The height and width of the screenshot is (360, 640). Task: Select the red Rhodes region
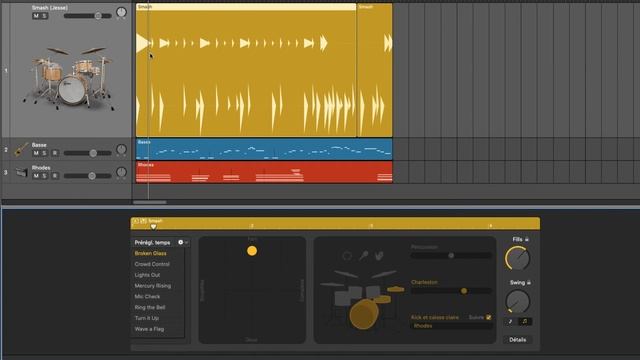(264, 172)
